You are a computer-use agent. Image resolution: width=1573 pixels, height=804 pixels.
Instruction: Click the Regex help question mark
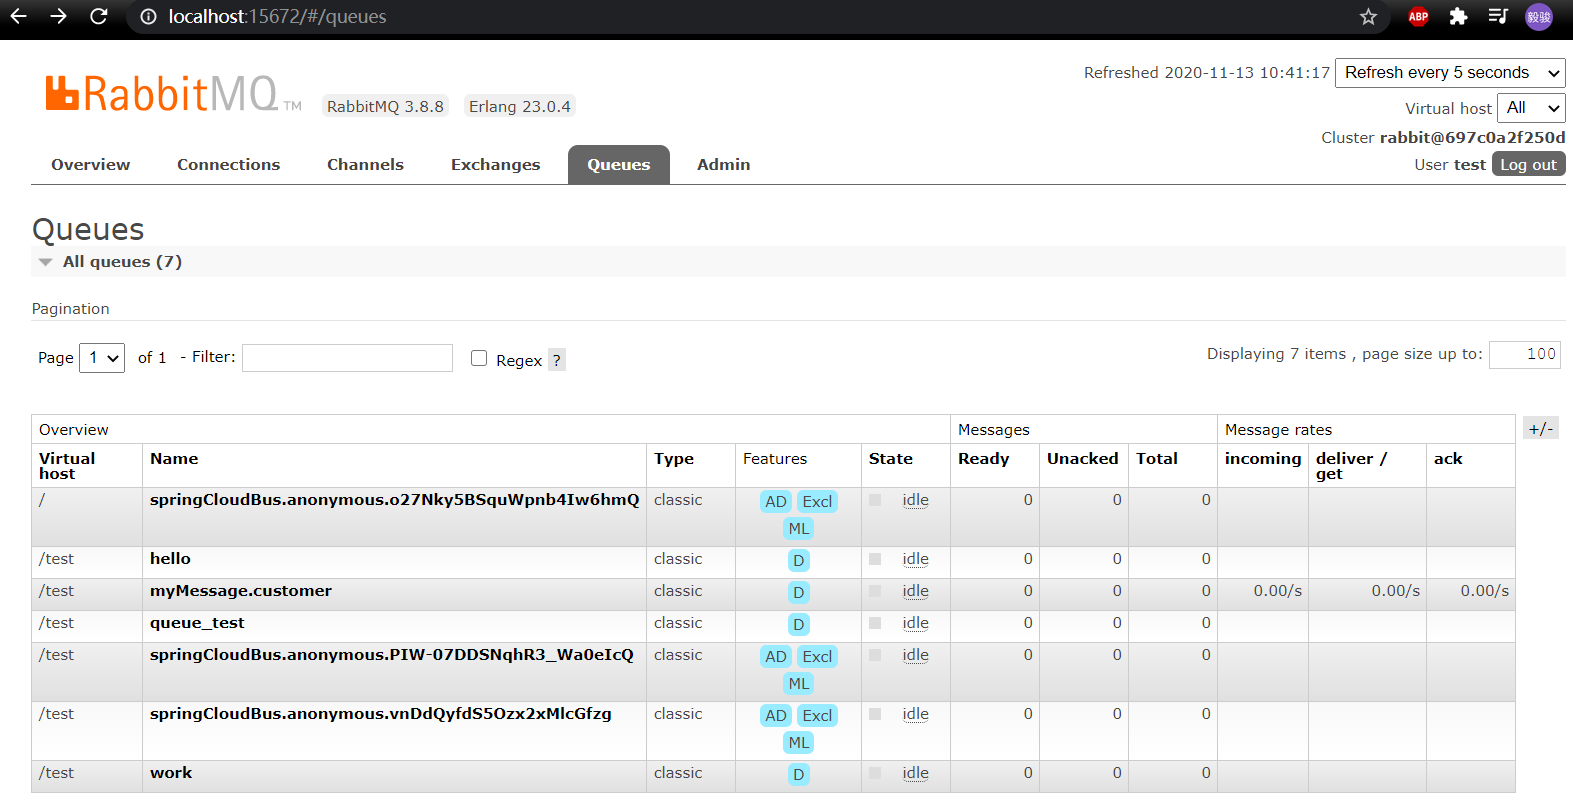[557, 360]
